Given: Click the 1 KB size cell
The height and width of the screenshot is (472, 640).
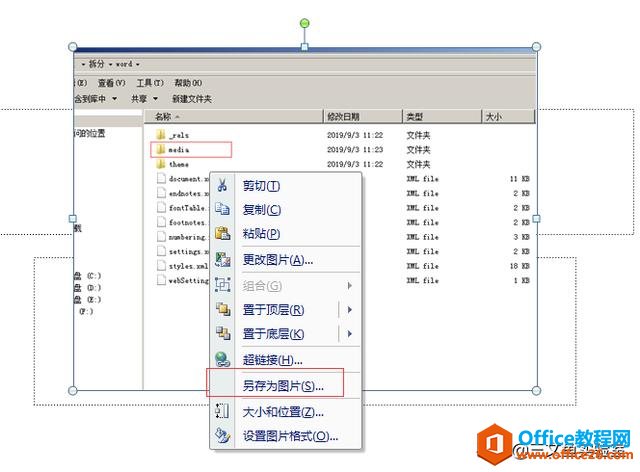Looking at the screenshot, I should coord(521,281).
